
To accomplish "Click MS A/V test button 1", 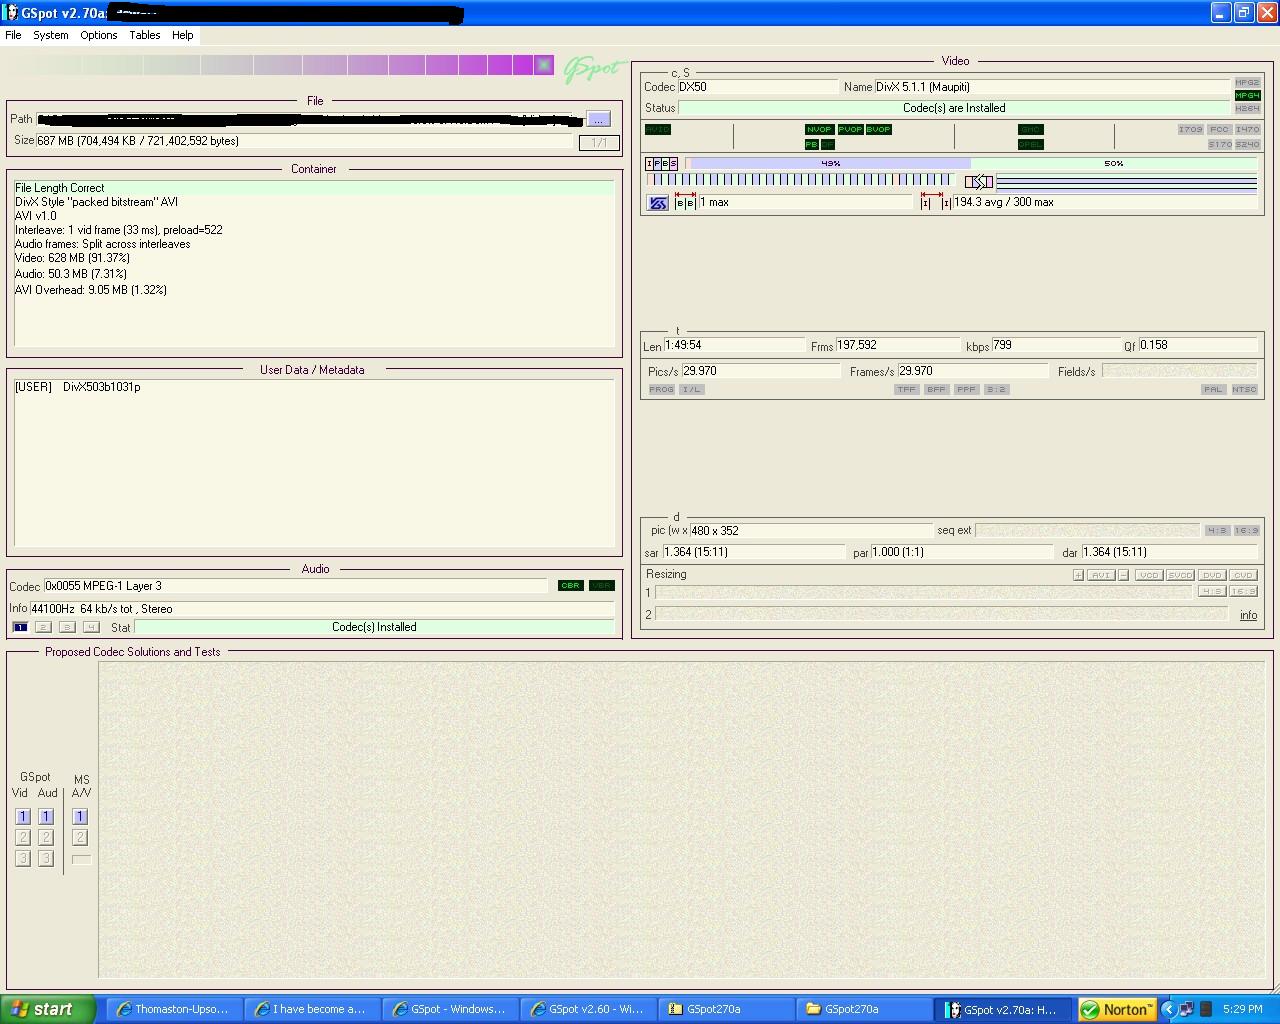I will pos(80,817).
